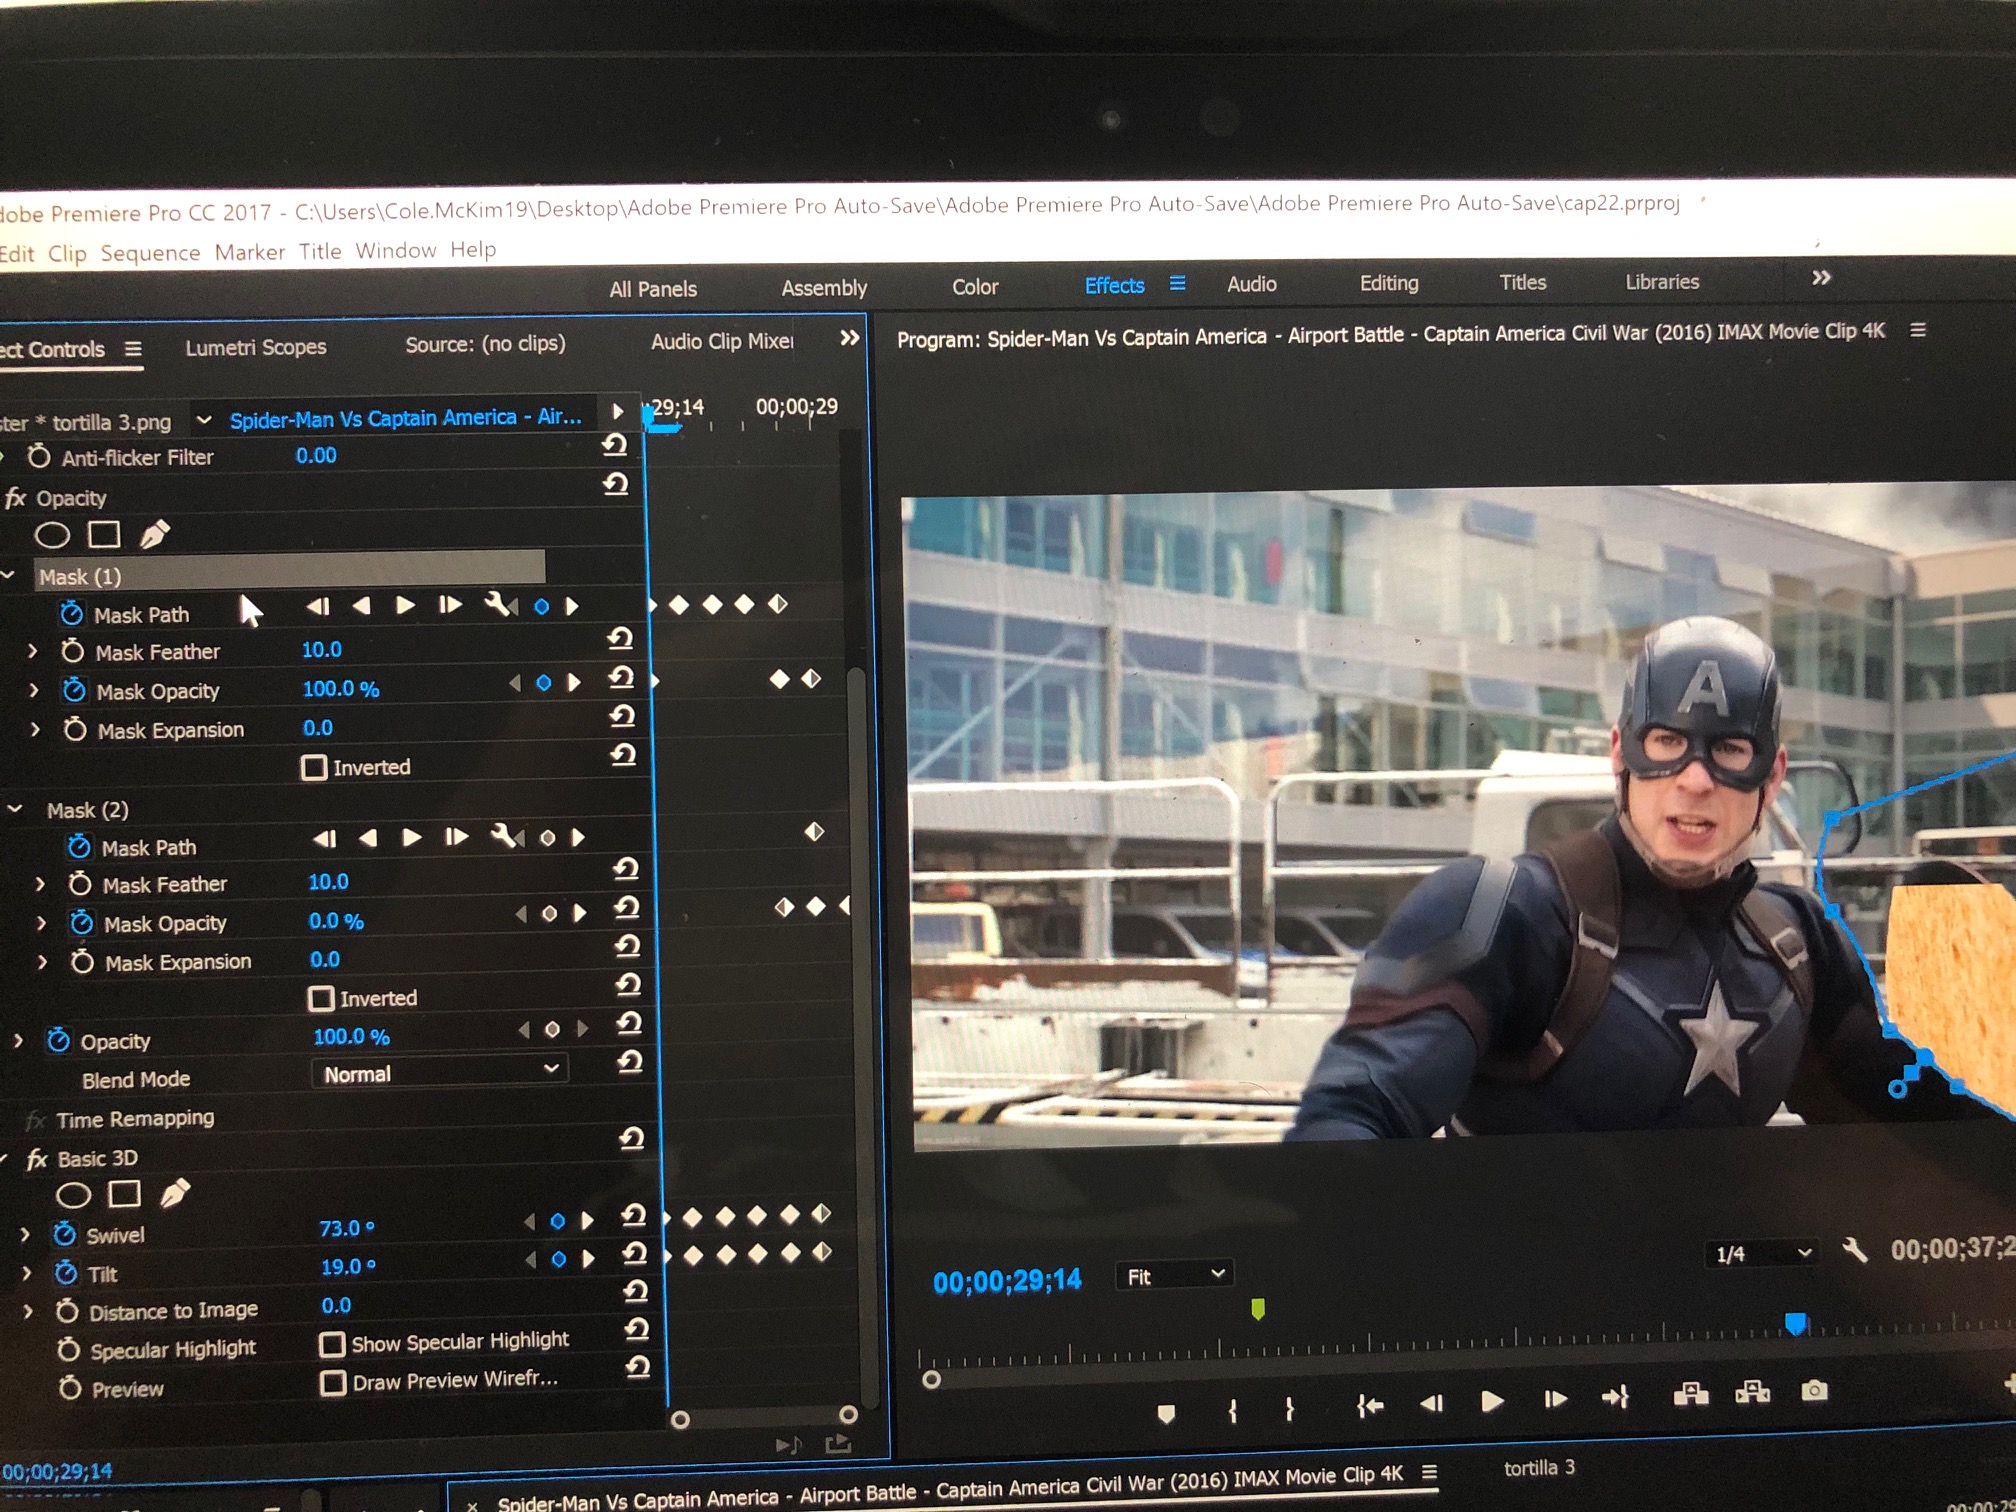Switch to the Audio Clip Mixer tab
The width and height of the screenshot is (2016, 1512).
[x=722, y=342]
